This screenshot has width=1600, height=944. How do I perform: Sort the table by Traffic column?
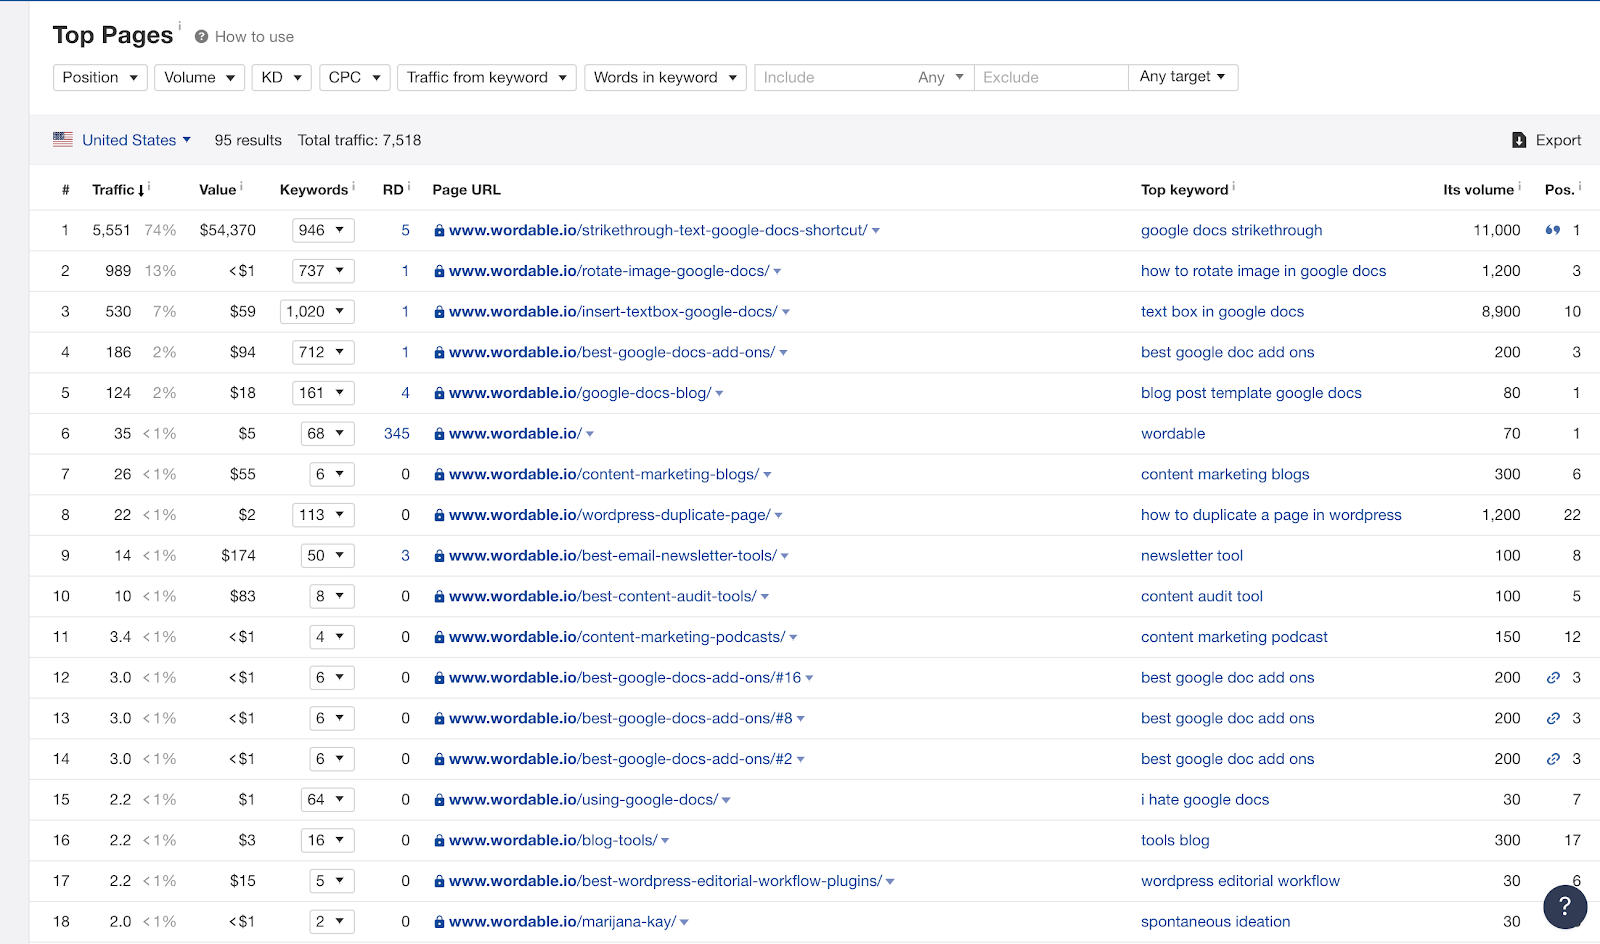(118, 190)
